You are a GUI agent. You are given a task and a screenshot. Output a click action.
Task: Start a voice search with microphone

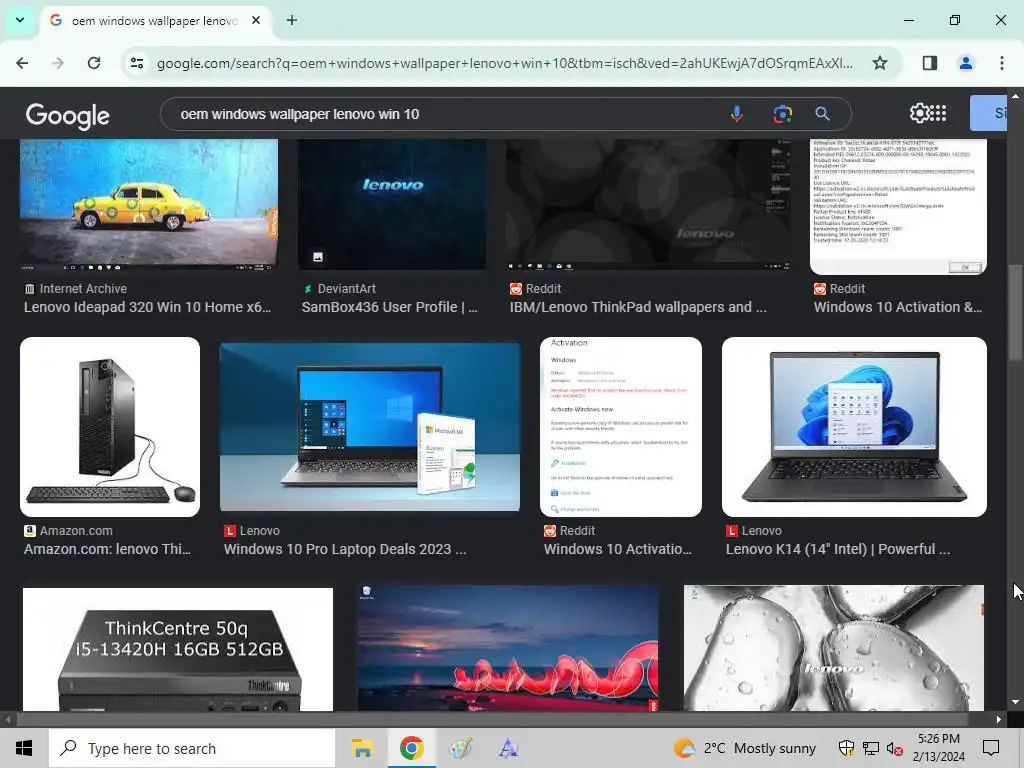[x=737, y=114]
